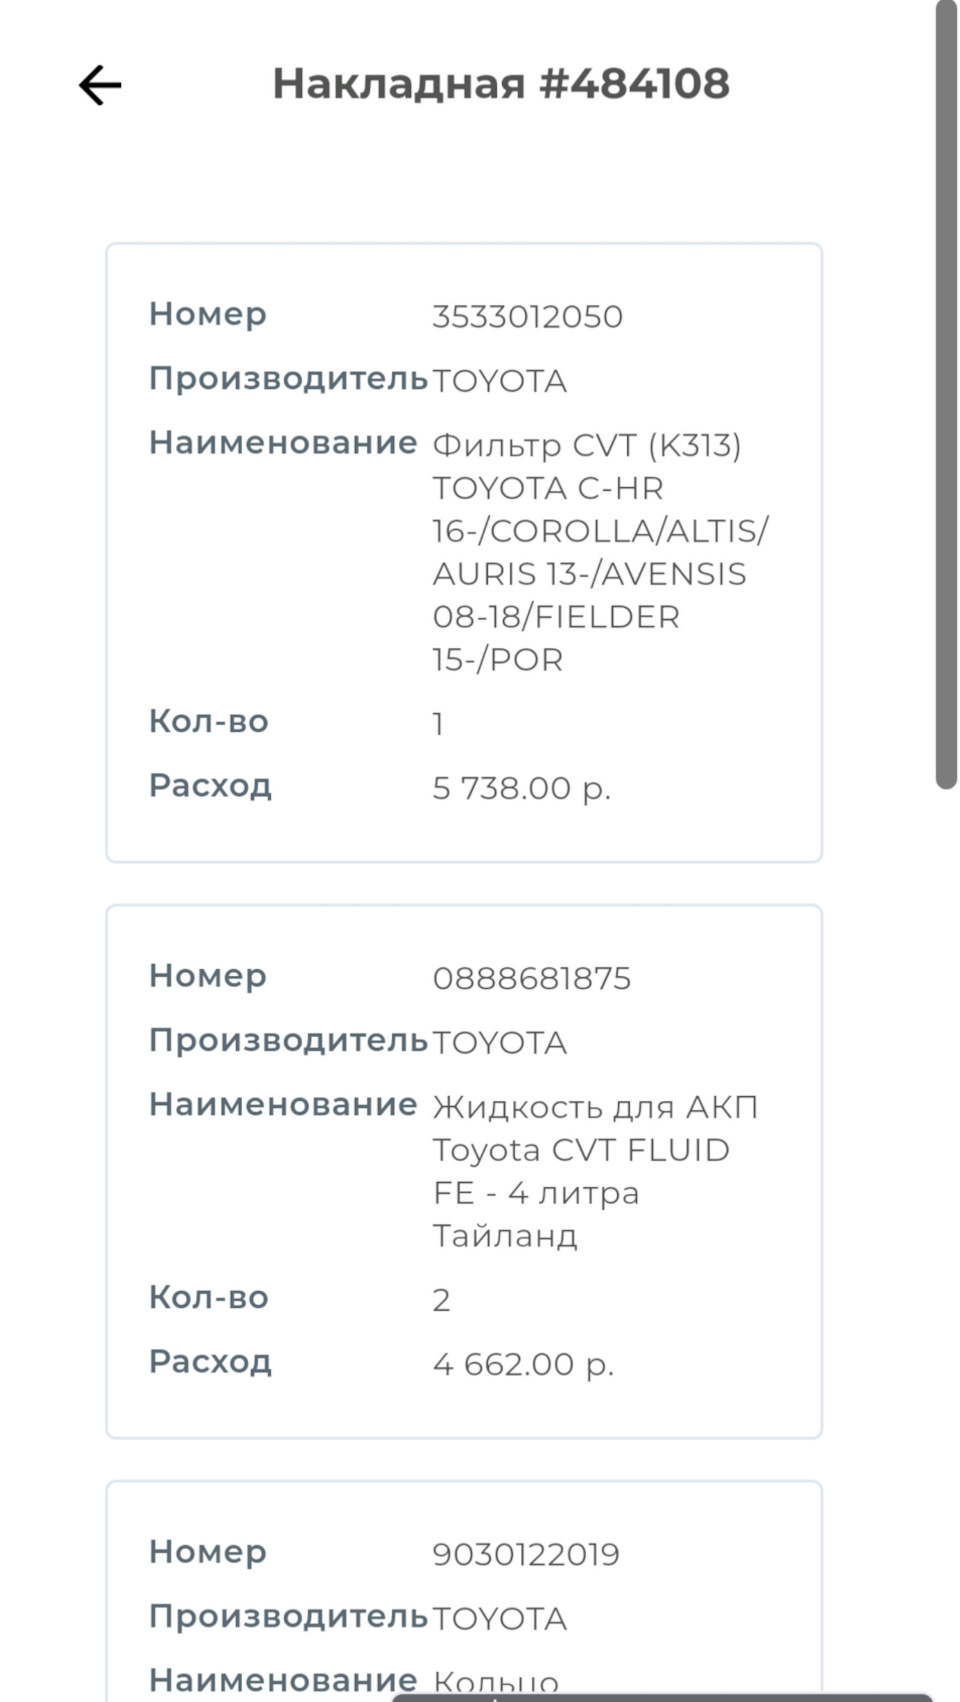Select the Номер label on third card
This screenshot has height=1702, width=960.
(207, 1553)
